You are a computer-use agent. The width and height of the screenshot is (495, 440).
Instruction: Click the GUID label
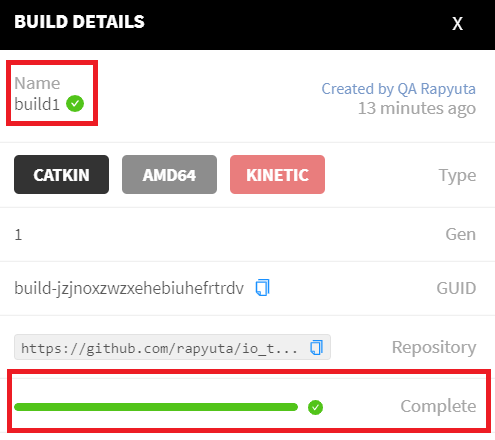point(456,288)
